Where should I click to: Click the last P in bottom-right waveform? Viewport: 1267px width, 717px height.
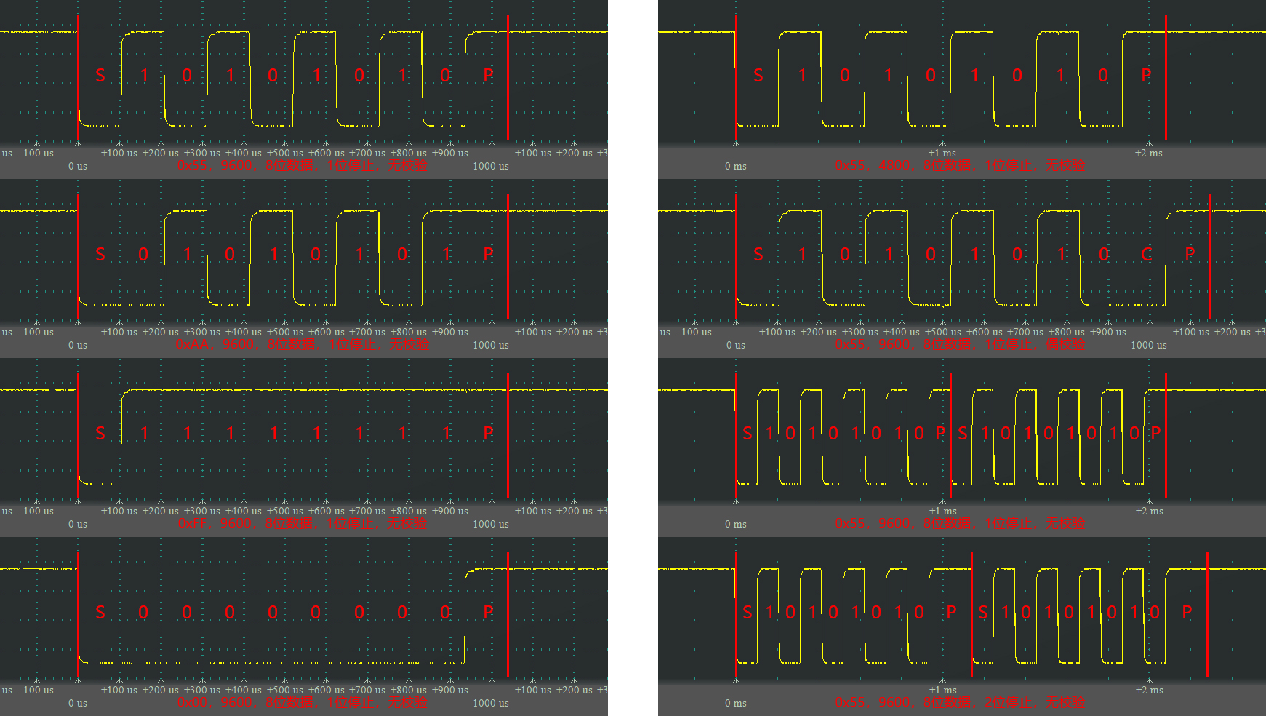(x=1187, y=612)
